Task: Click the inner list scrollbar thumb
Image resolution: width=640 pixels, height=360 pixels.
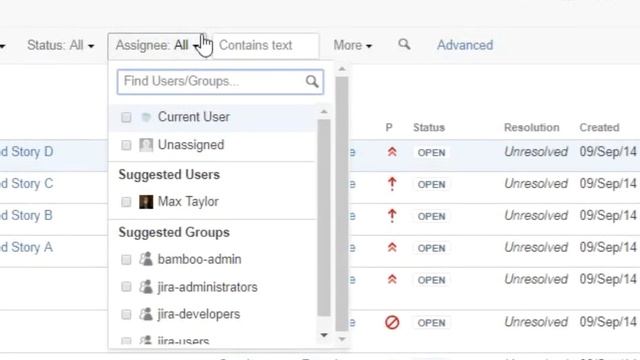Action: tap(324, 218)
